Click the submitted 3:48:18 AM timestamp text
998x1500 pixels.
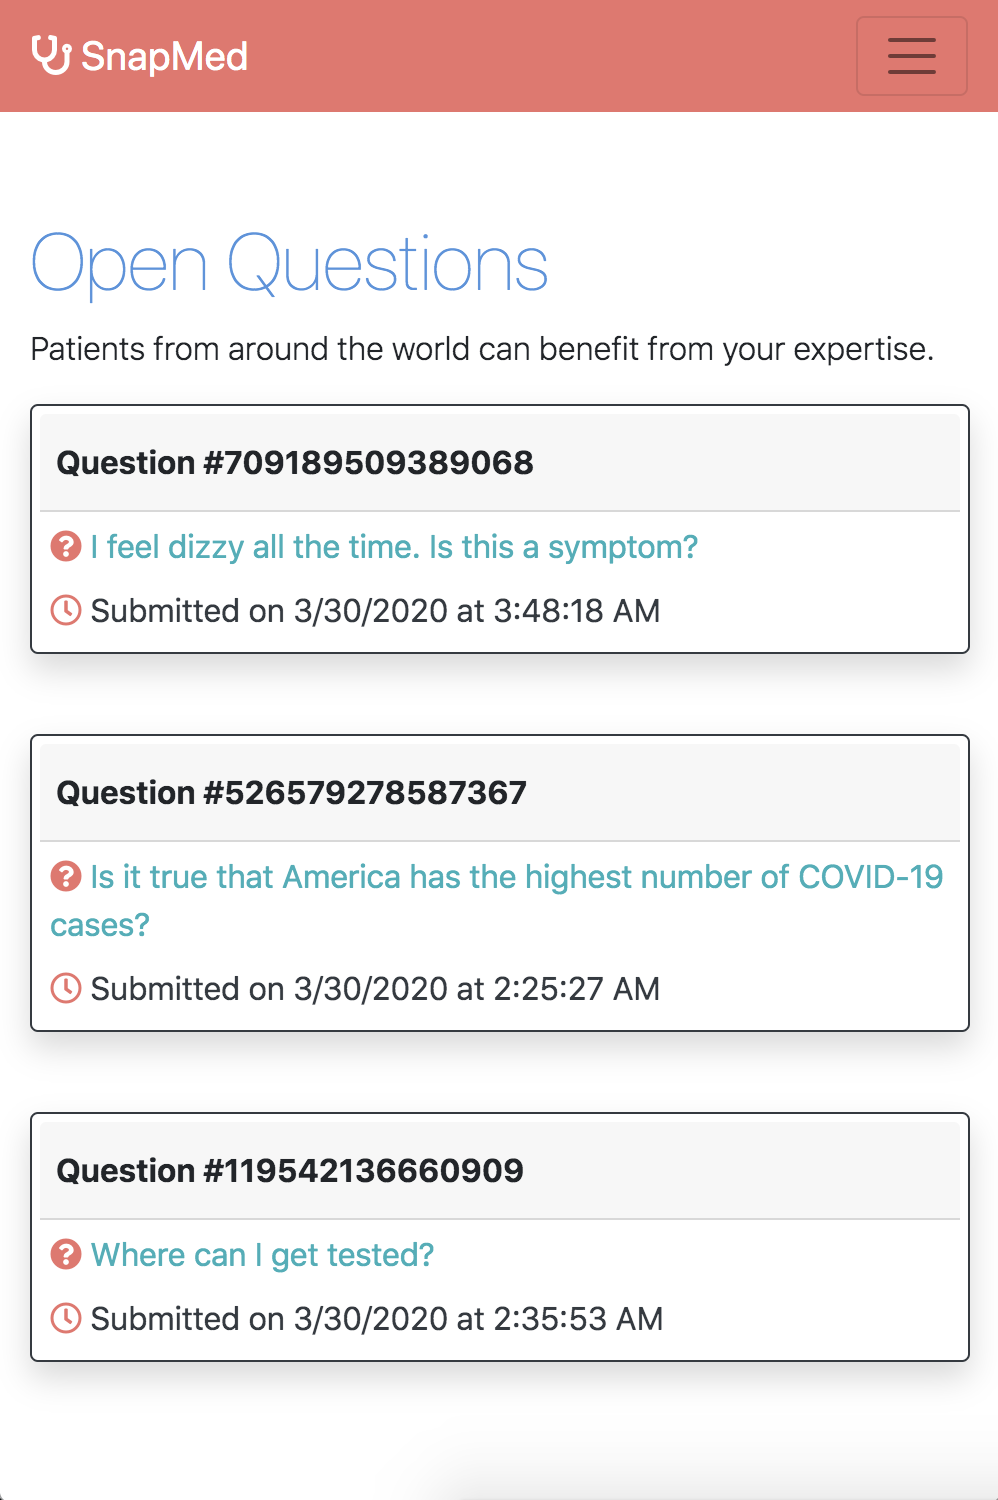point(375,611)
